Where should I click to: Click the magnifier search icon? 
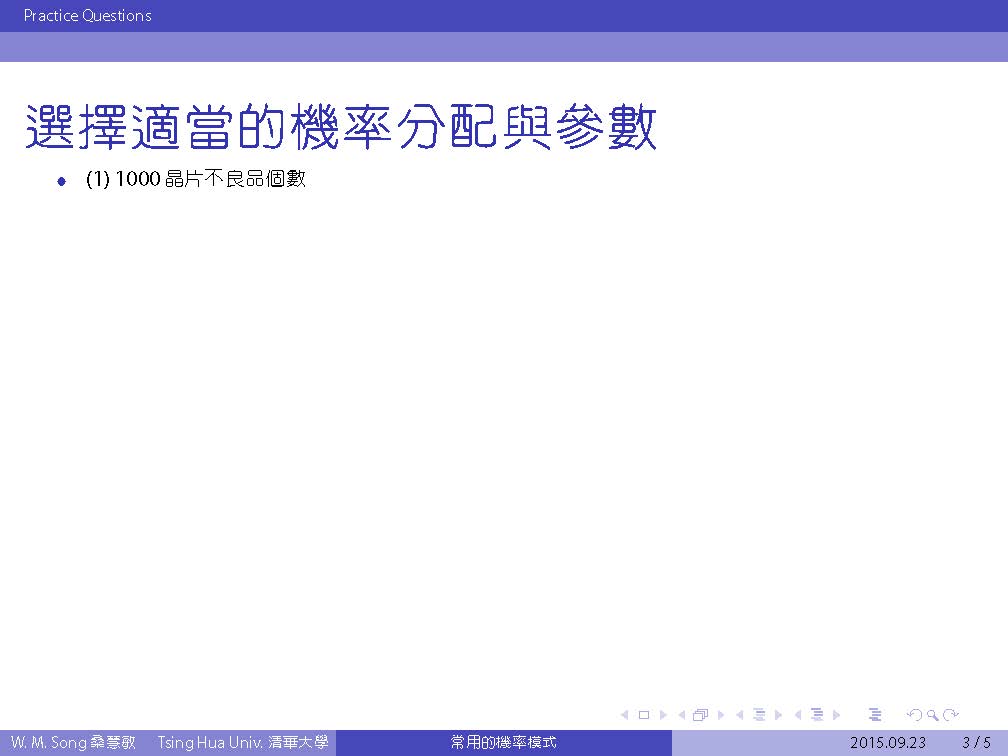[932, 715]
